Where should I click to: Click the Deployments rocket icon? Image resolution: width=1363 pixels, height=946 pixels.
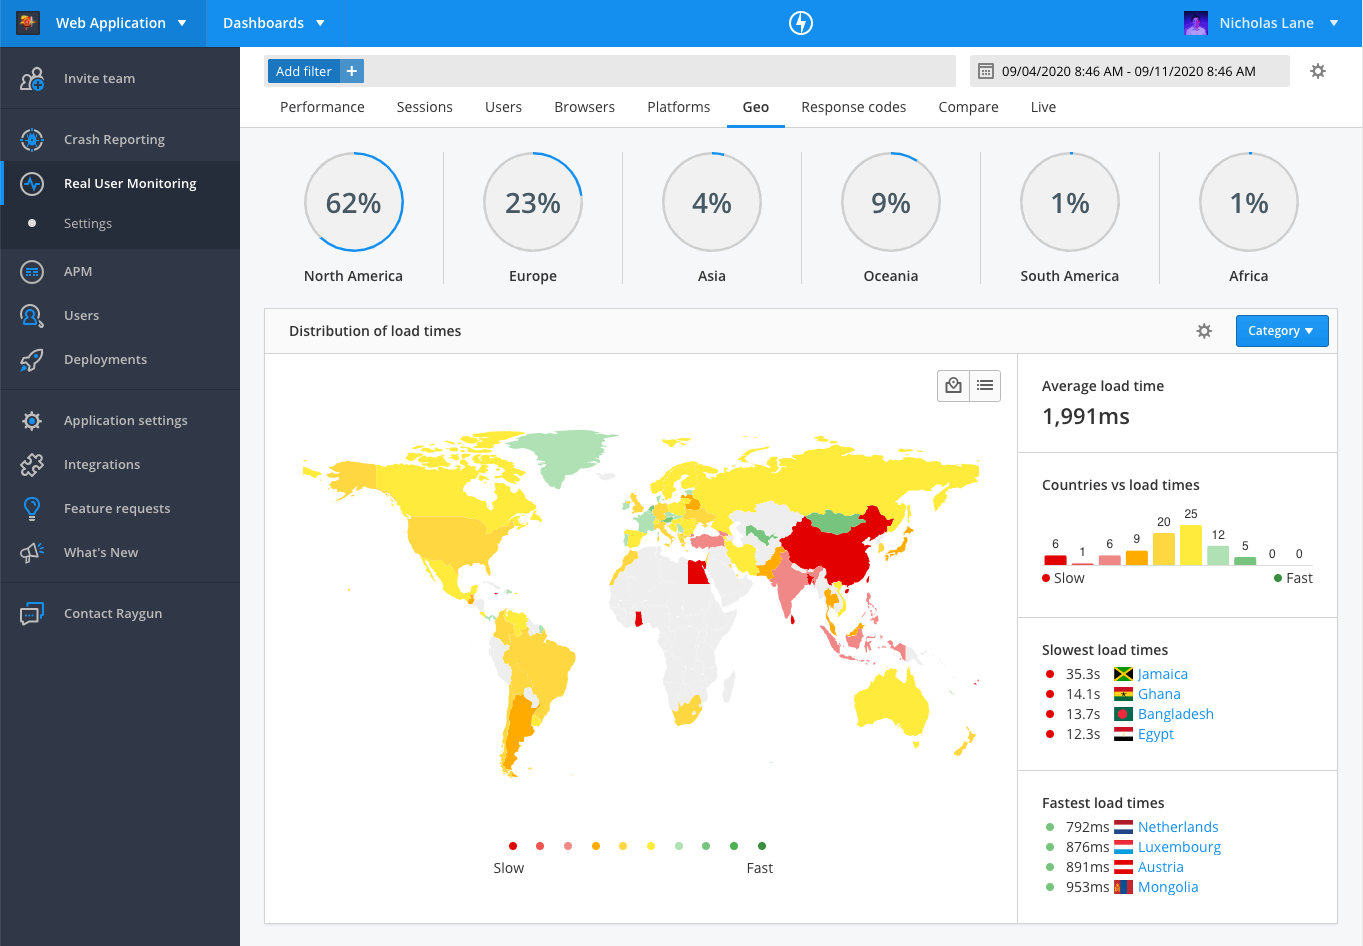tap(32, 360)
